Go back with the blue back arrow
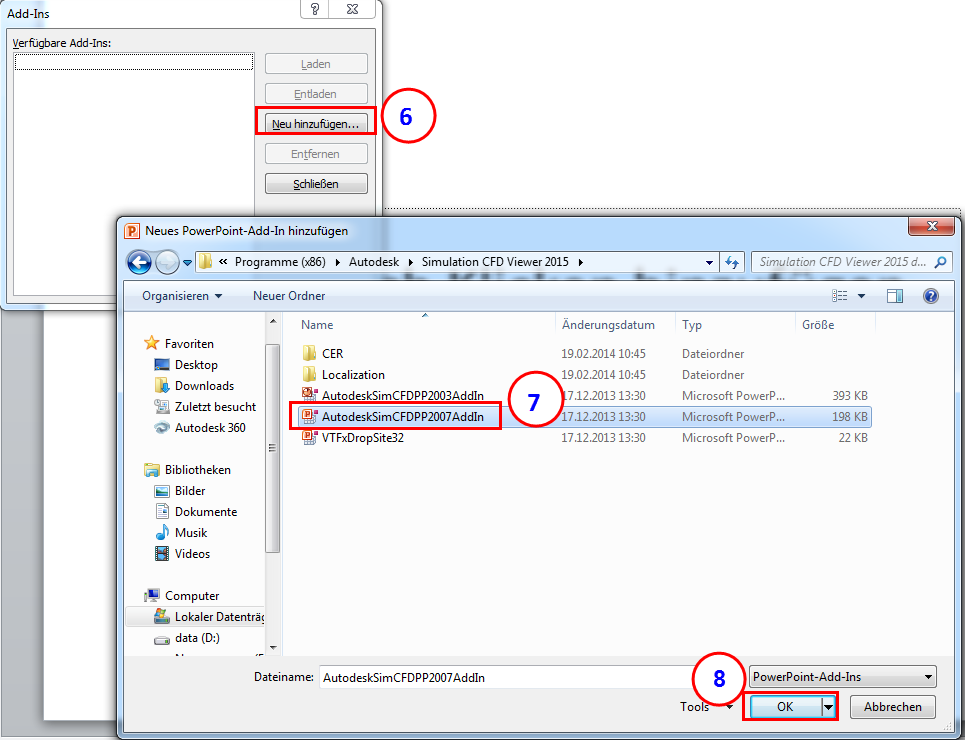This screenshot has width=965, height=740. (x=139, y=262)
